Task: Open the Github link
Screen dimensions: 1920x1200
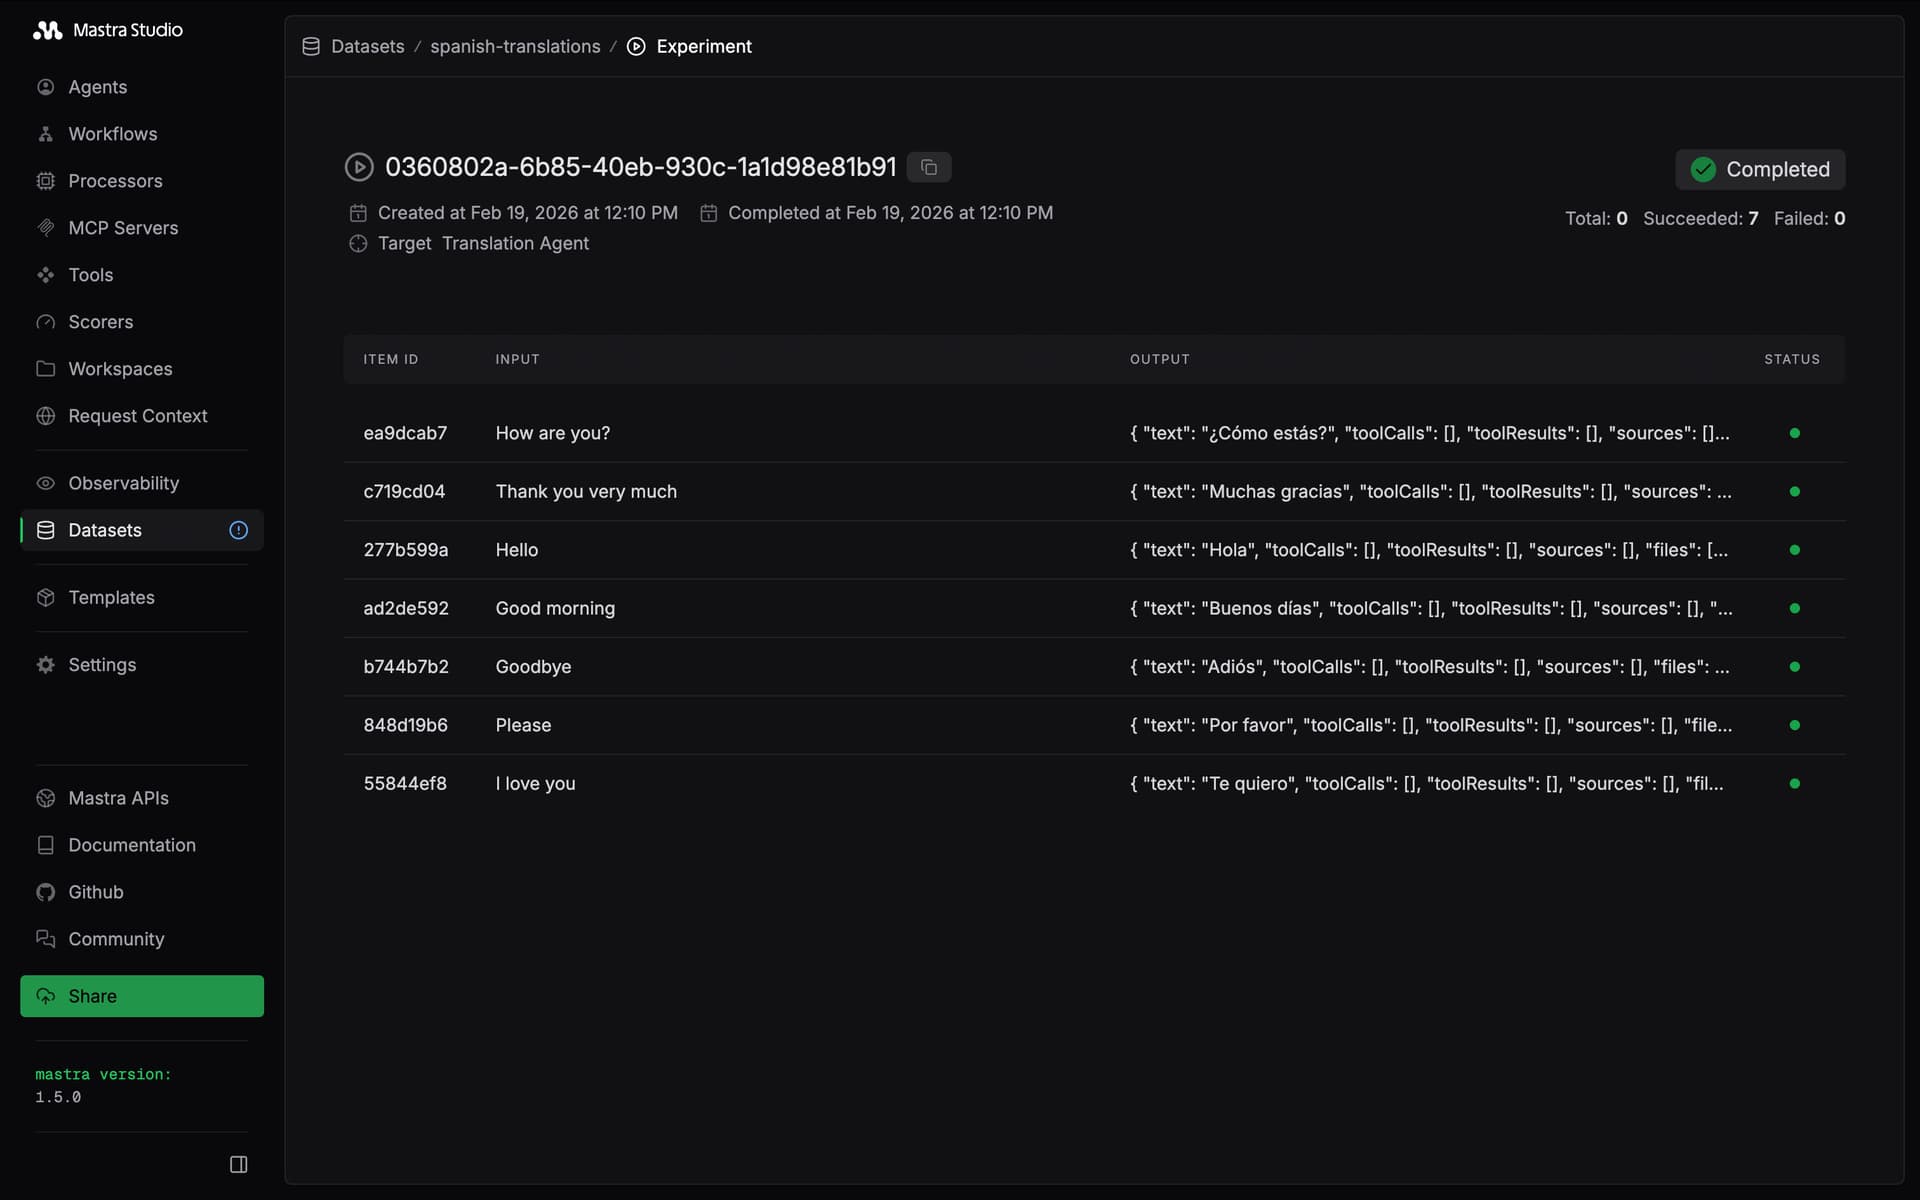Action: click(x=95, y=892)
